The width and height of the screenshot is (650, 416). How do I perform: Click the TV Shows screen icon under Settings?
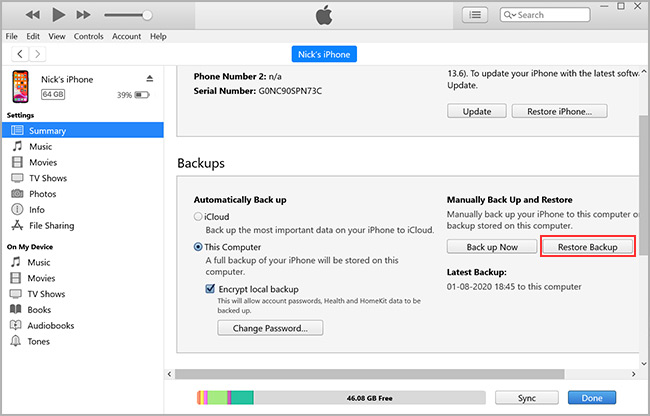point(17,178)
